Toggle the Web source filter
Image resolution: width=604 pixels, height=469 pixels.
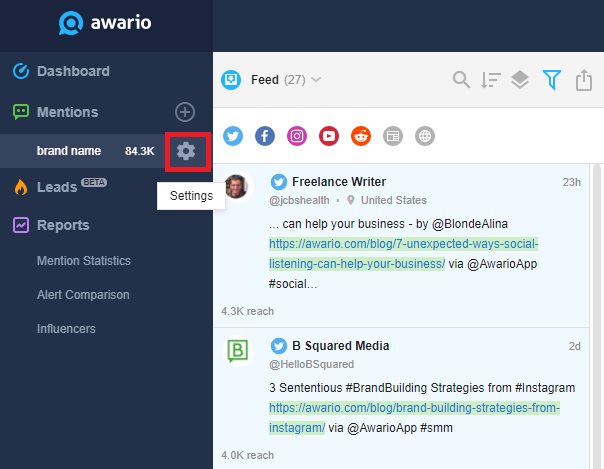coord(425,136)
